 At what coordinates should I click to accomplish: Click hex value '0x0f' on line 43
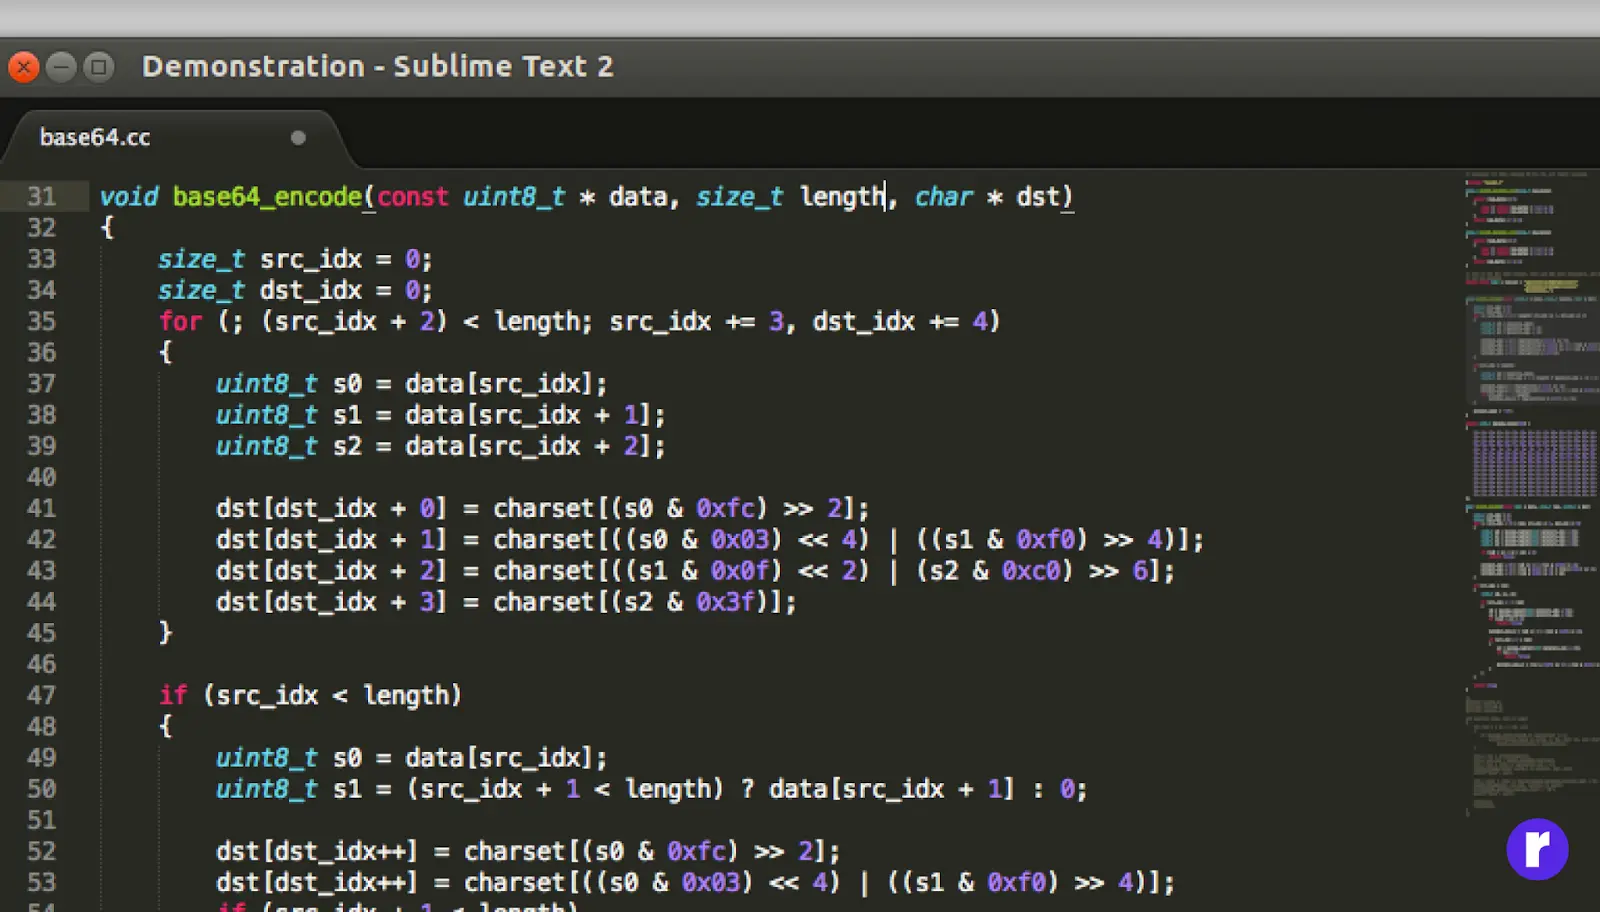(740, 570)
